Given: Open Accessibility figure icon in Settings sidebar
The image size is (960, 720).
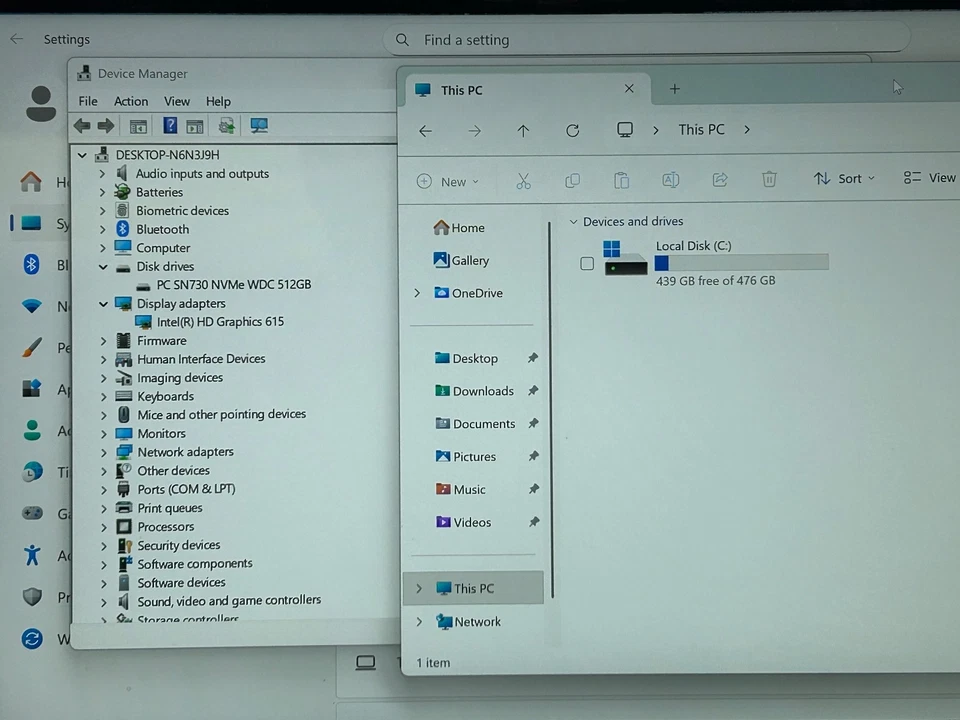Looking at the screenshot, I should point(32,555).
